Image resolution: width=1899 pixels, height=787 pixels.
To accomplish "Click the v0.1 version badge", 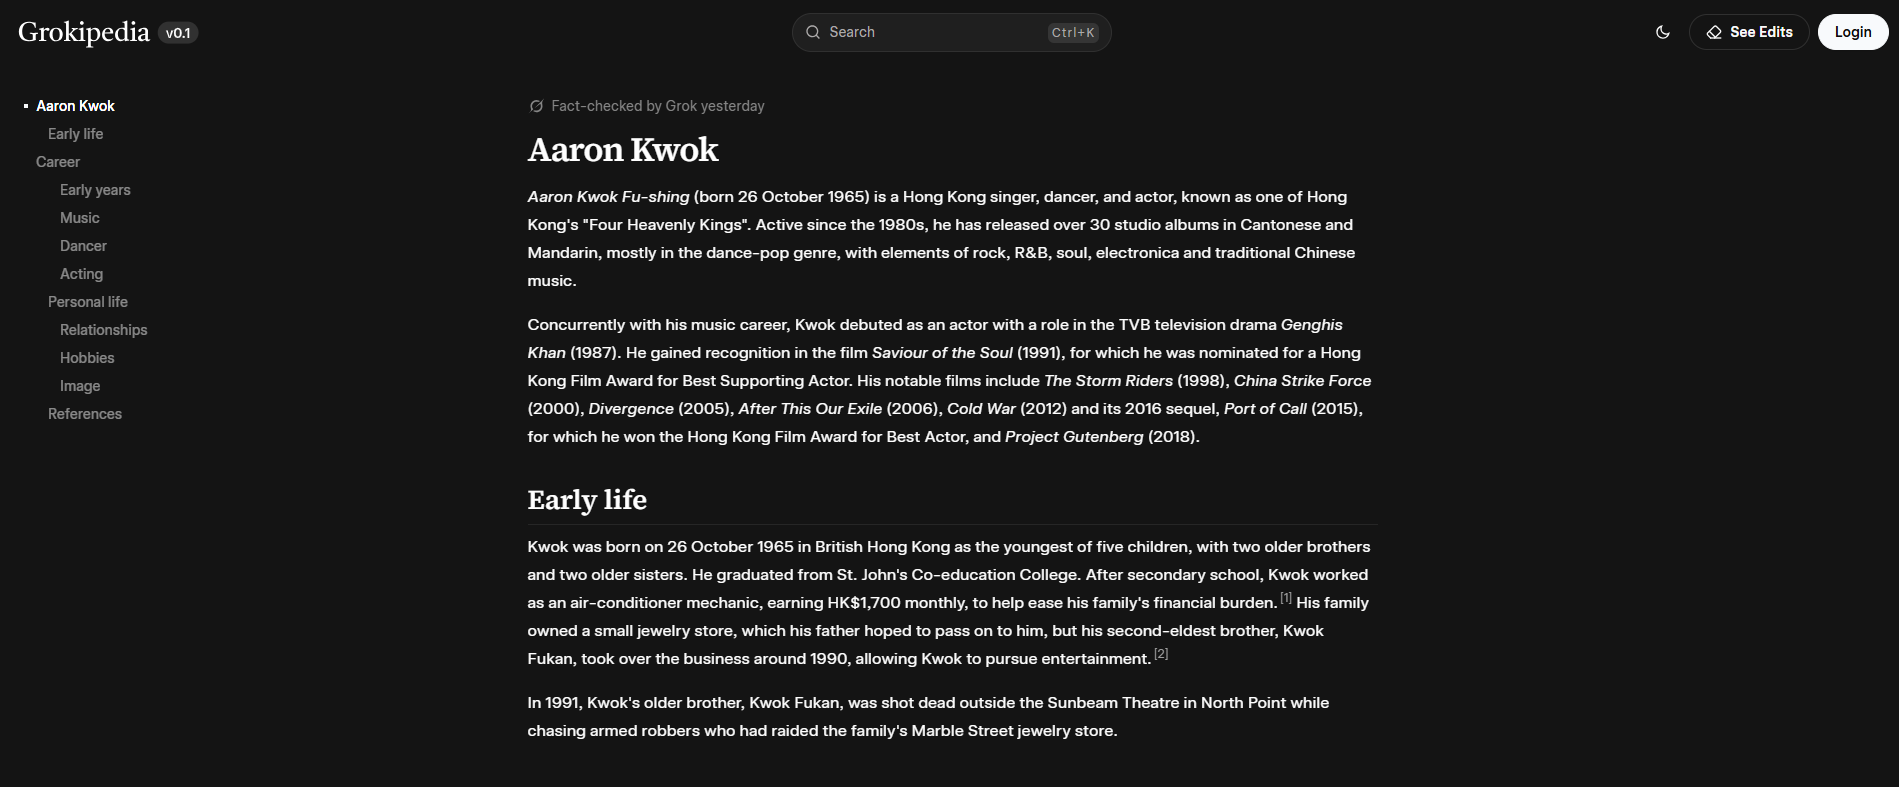I will pos(178,33).
